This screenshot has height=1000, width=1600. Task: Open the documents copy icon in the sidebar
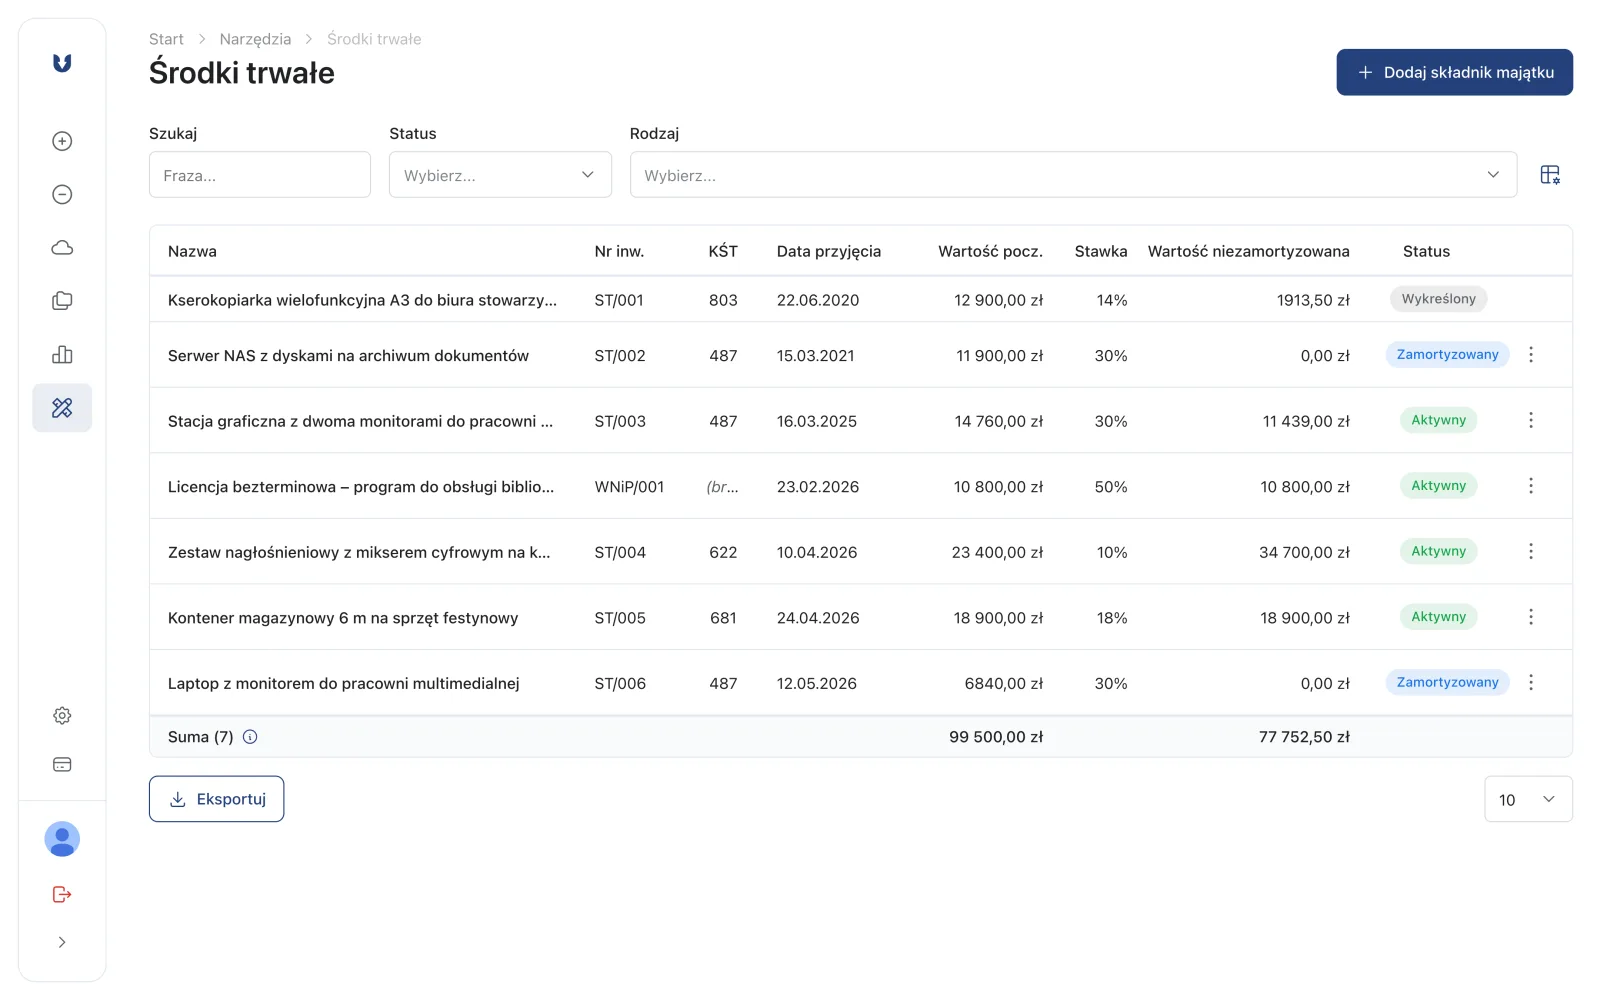click(x=62, y=301)
